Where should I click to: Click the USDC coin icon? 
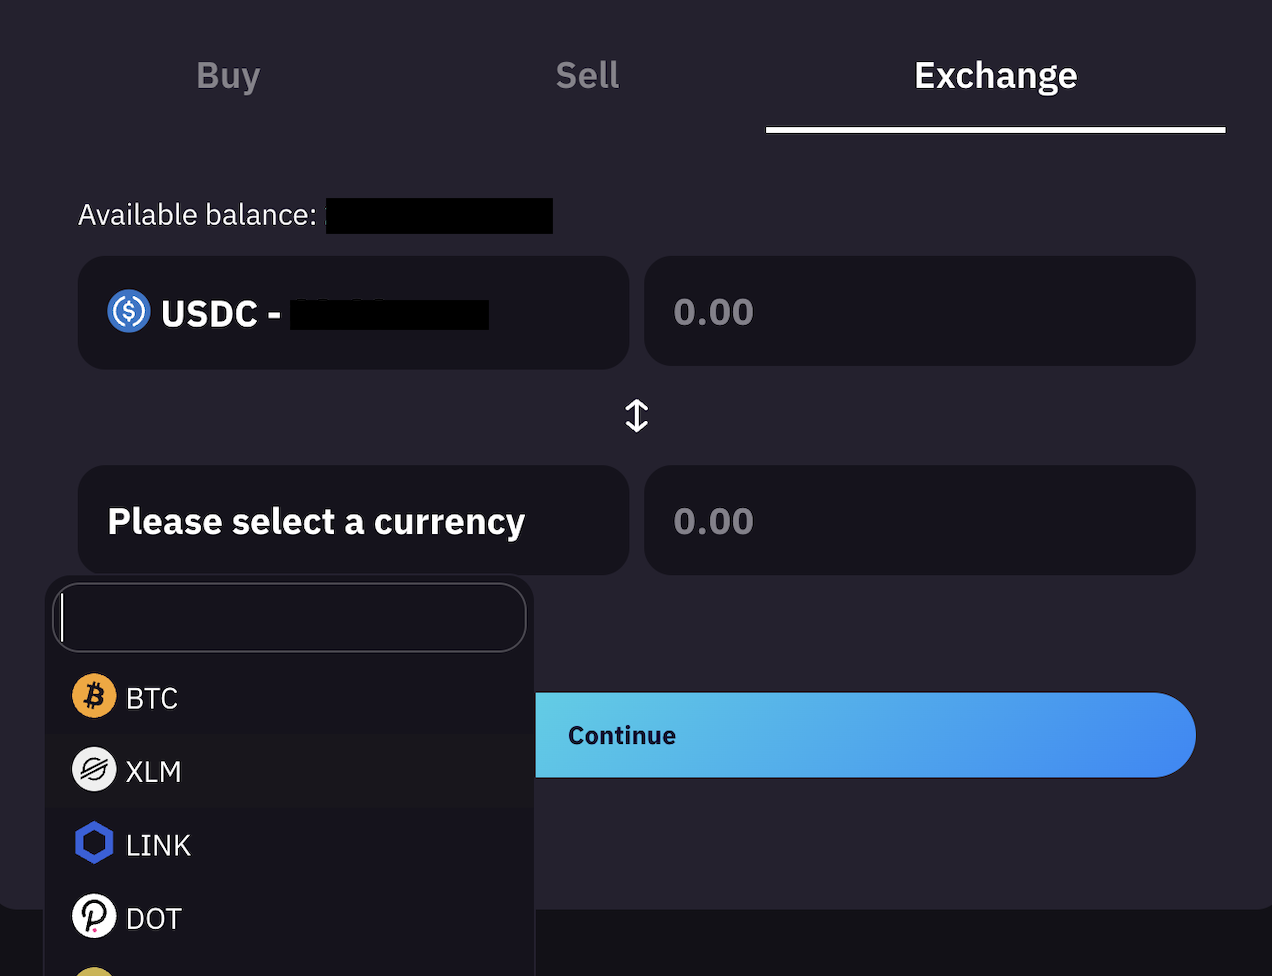pyautogui.click(x=129, y=312)
